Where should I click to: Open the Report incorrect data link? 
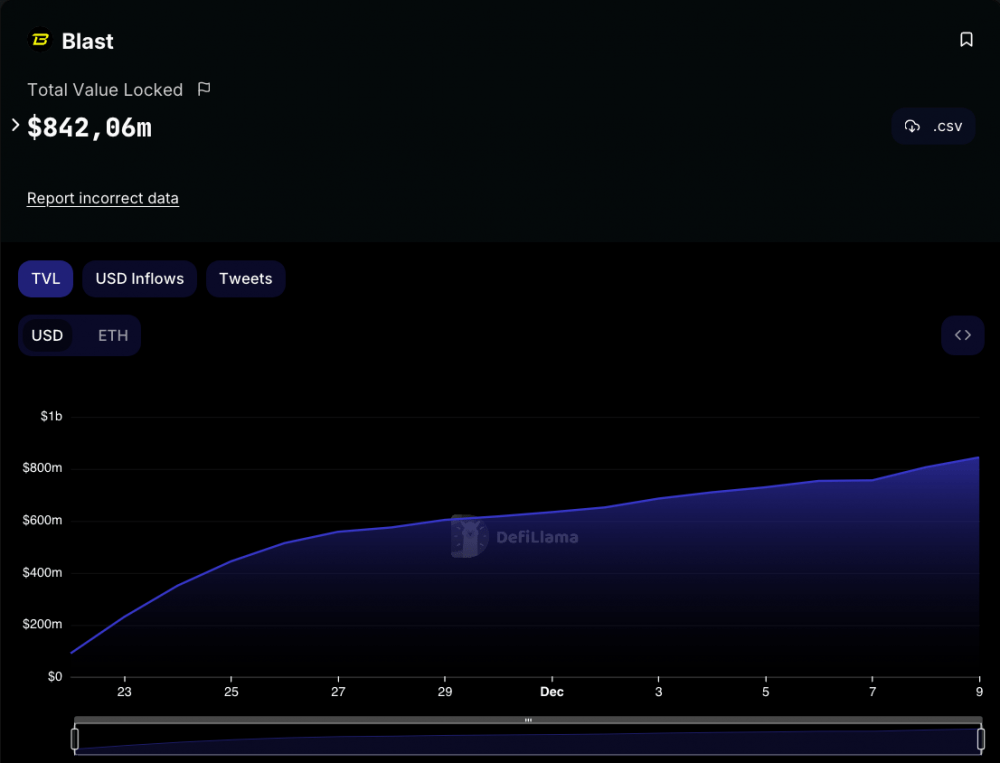pos(103,198)
